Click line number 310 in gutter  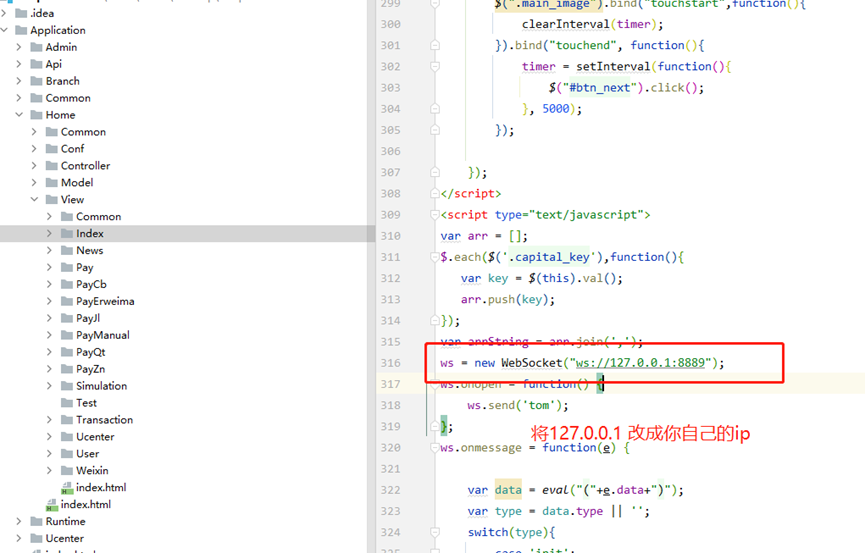pyautogui.click(x=391, y=236)
